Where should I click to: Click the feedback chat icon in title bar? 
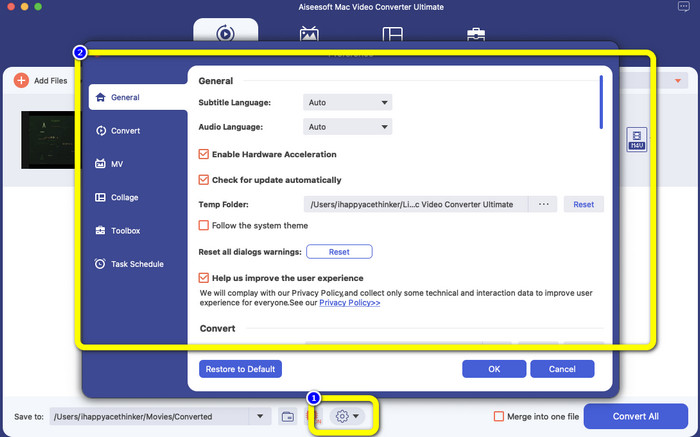click(683, 7)
